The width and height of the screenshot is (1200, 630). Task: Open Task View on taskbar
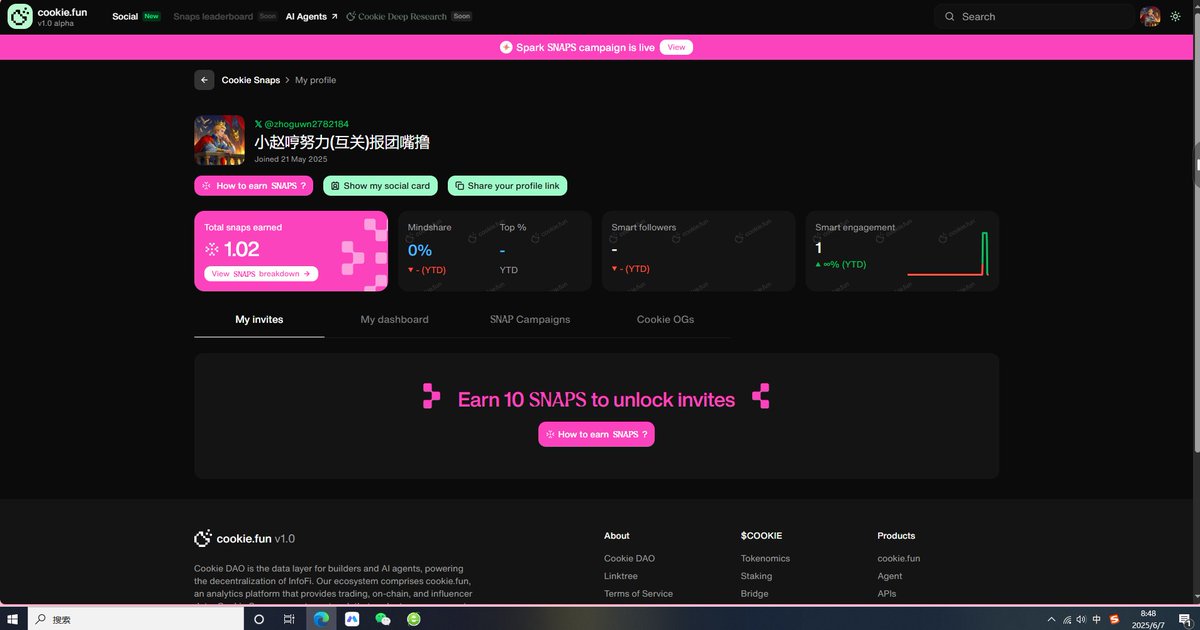289,619
